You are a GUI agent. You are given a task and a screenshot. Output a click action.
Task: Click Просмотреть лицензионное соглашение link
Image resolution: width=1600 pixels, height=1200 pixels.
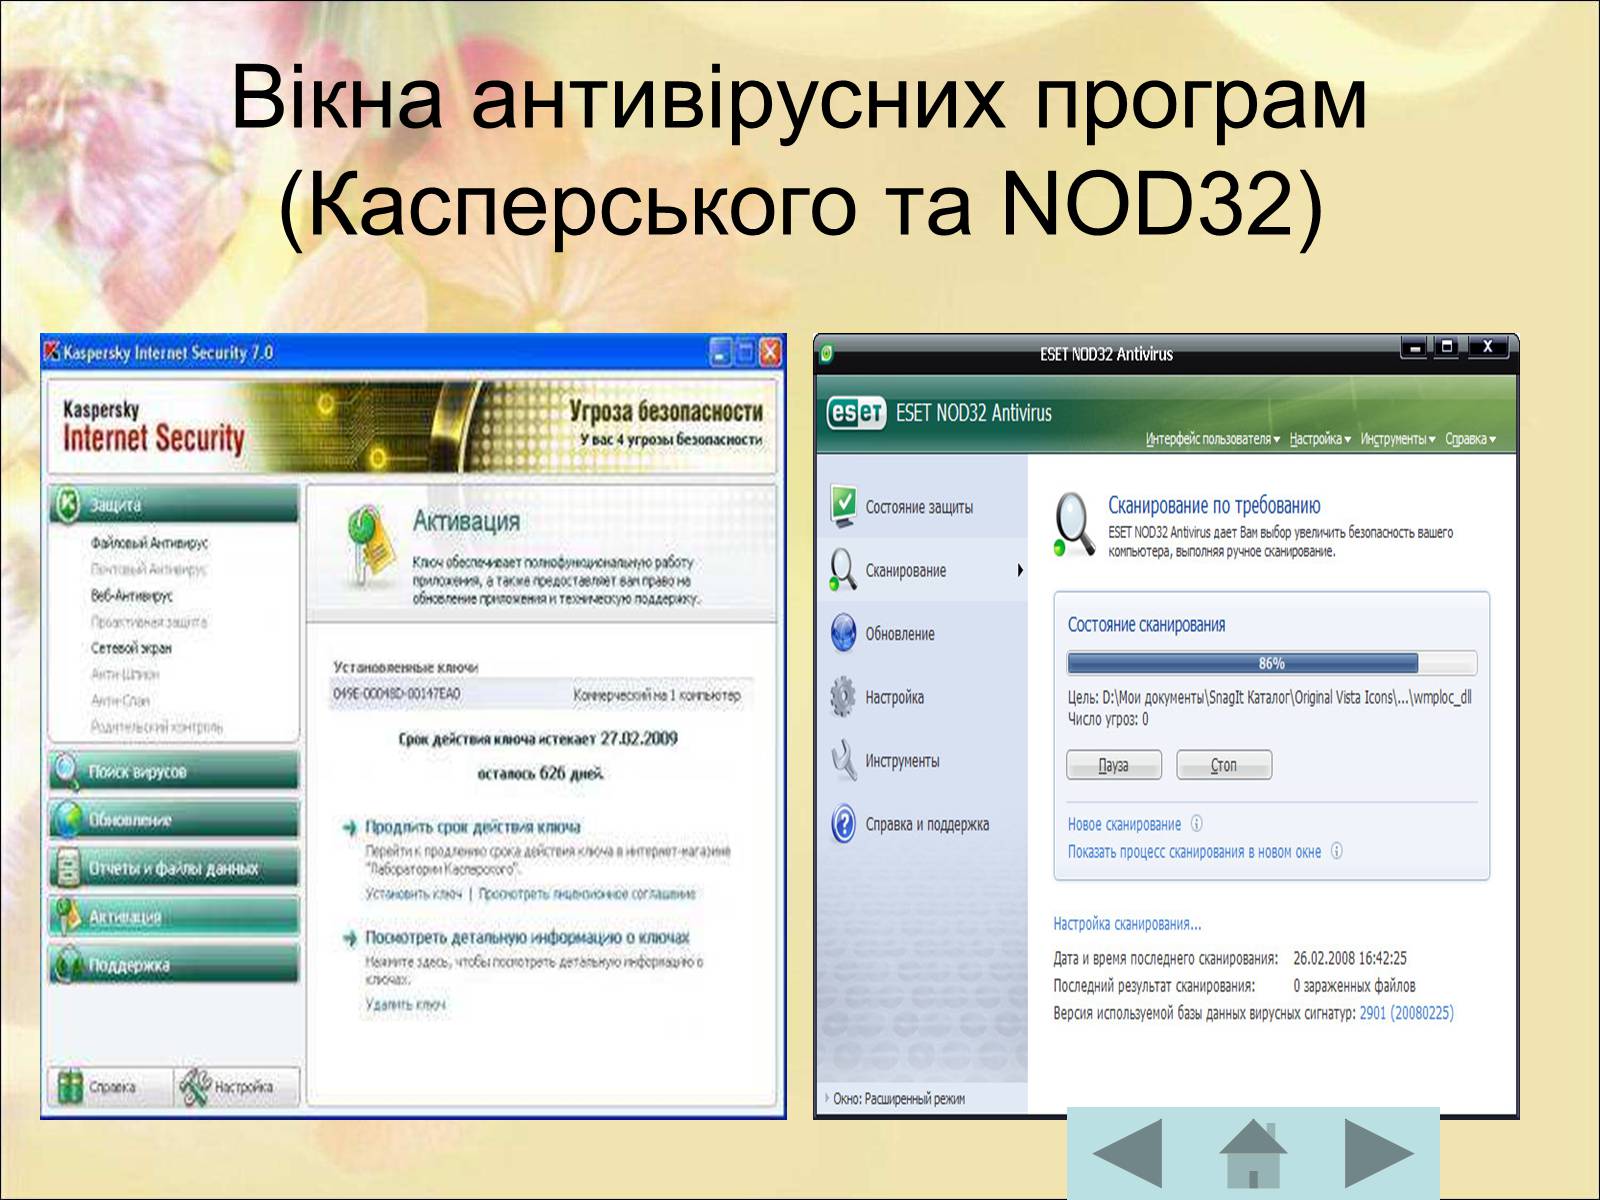tap(587, 894)
